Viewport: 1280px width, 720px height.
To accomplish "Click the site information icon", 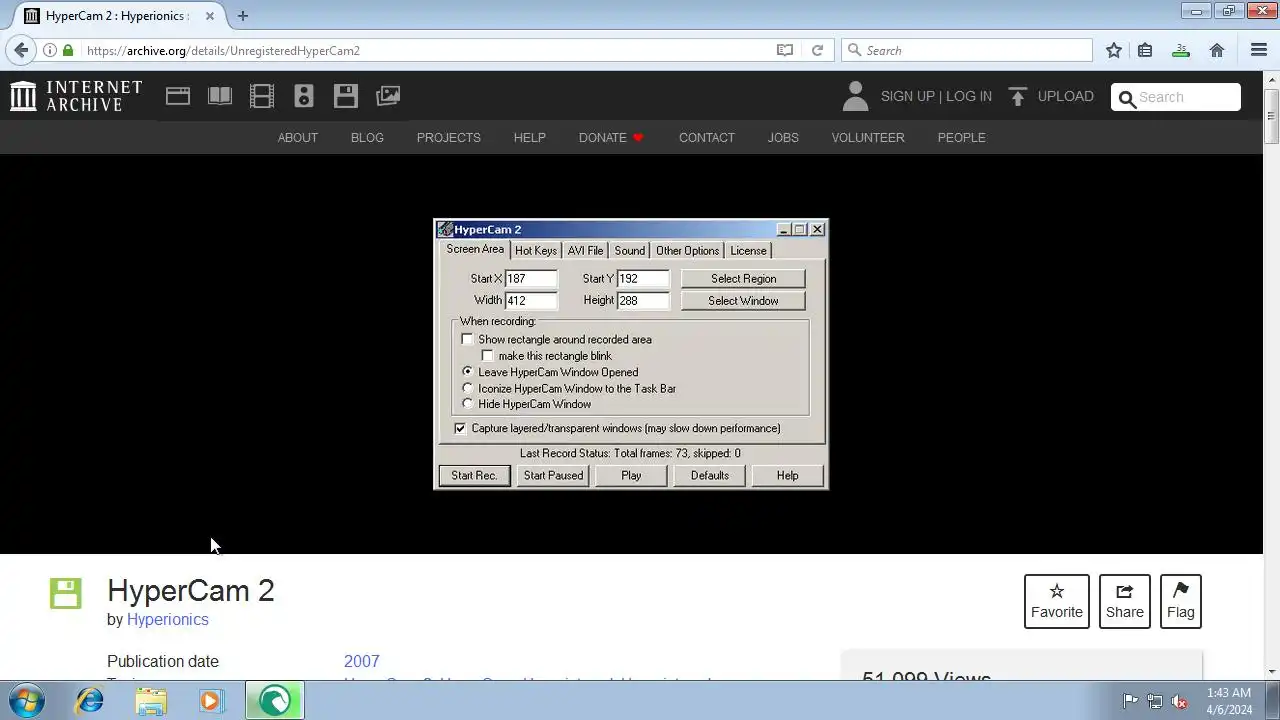I will click(x=49, y=50).
